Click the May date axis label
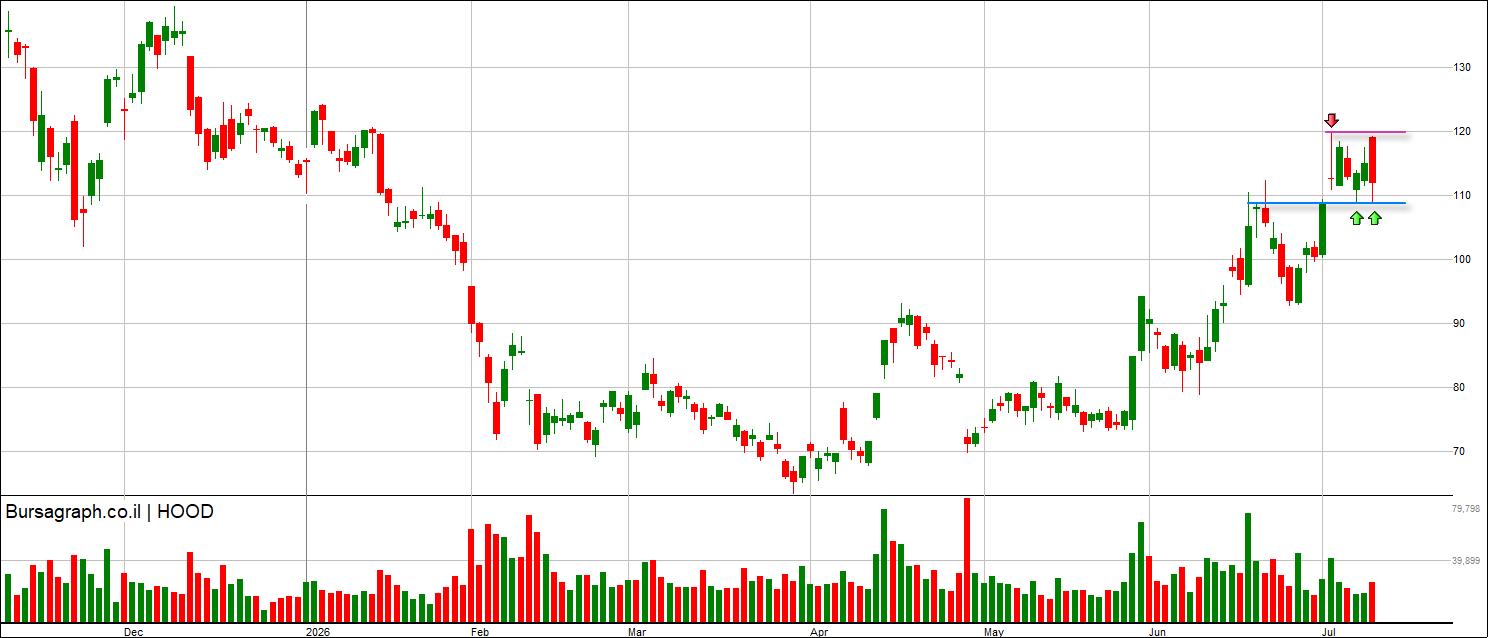 coord(994,632)
